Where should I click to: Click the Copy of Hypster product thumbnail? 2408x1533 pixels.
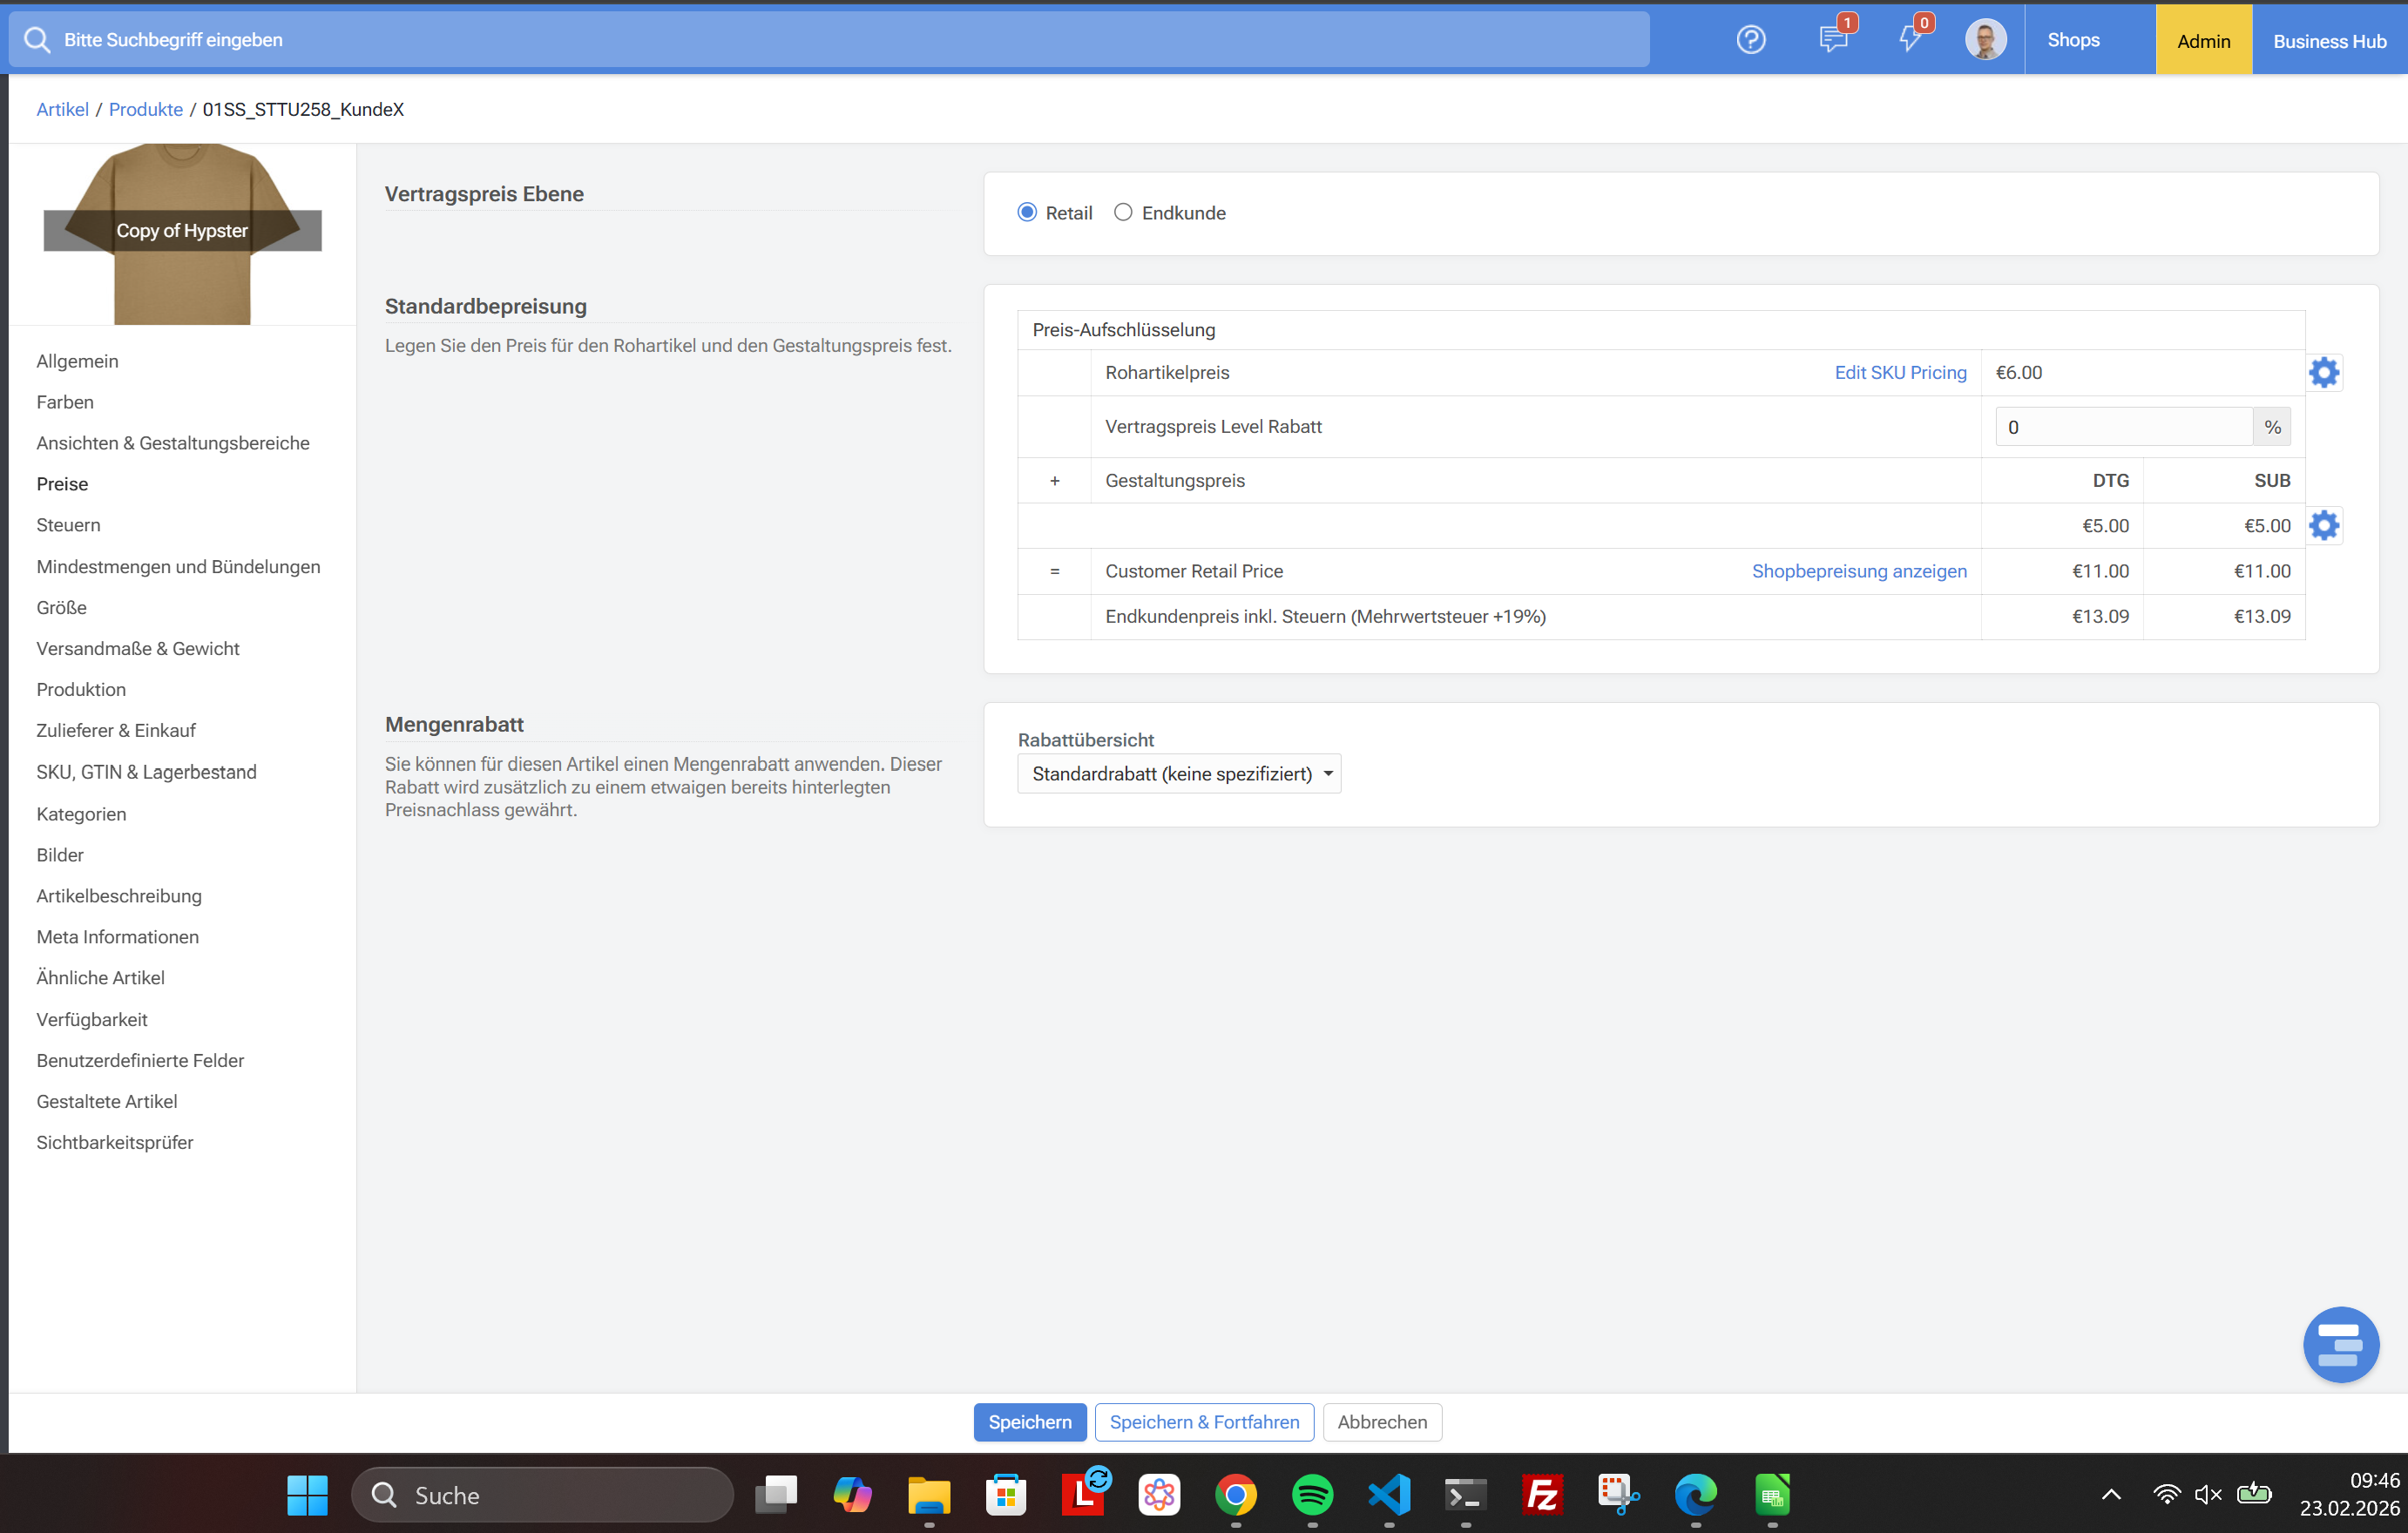(182, 232)
